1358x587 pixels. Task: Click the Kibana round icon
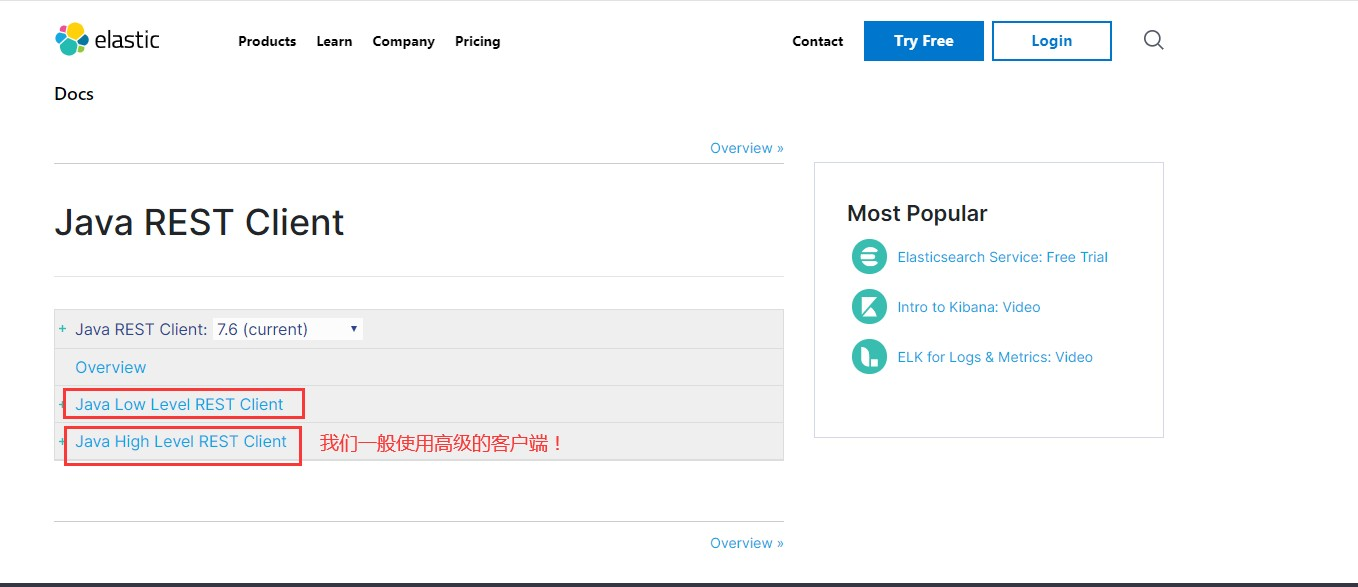click(869, 307)
